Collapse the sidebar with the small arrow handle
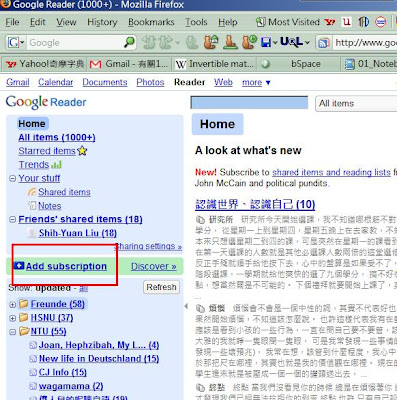The width and height of the screenshot is (397, 400). coord(186,306)
